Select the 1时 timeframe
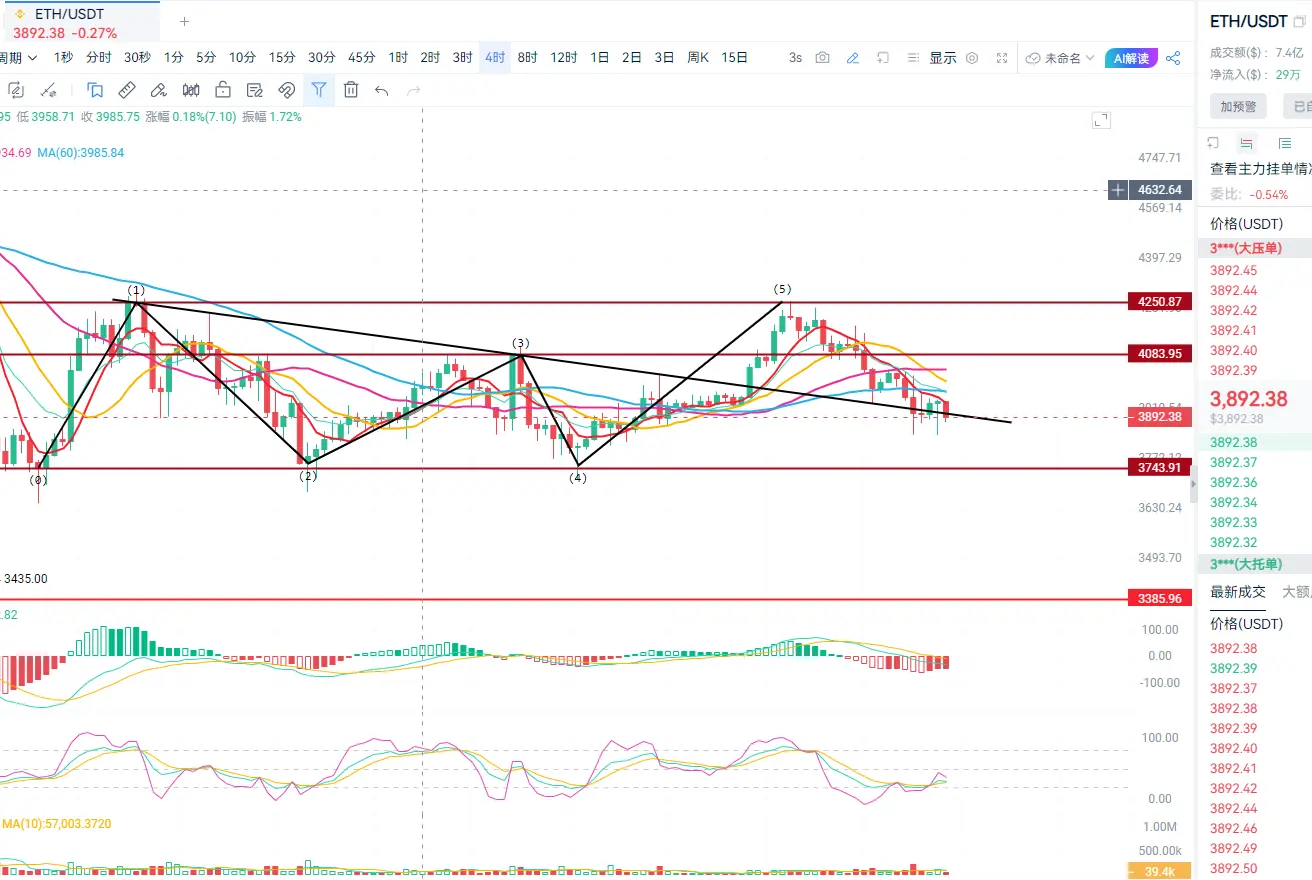The width and height of the screenshot is (1312, 880). pyautogui.click(x=398, y=58)
